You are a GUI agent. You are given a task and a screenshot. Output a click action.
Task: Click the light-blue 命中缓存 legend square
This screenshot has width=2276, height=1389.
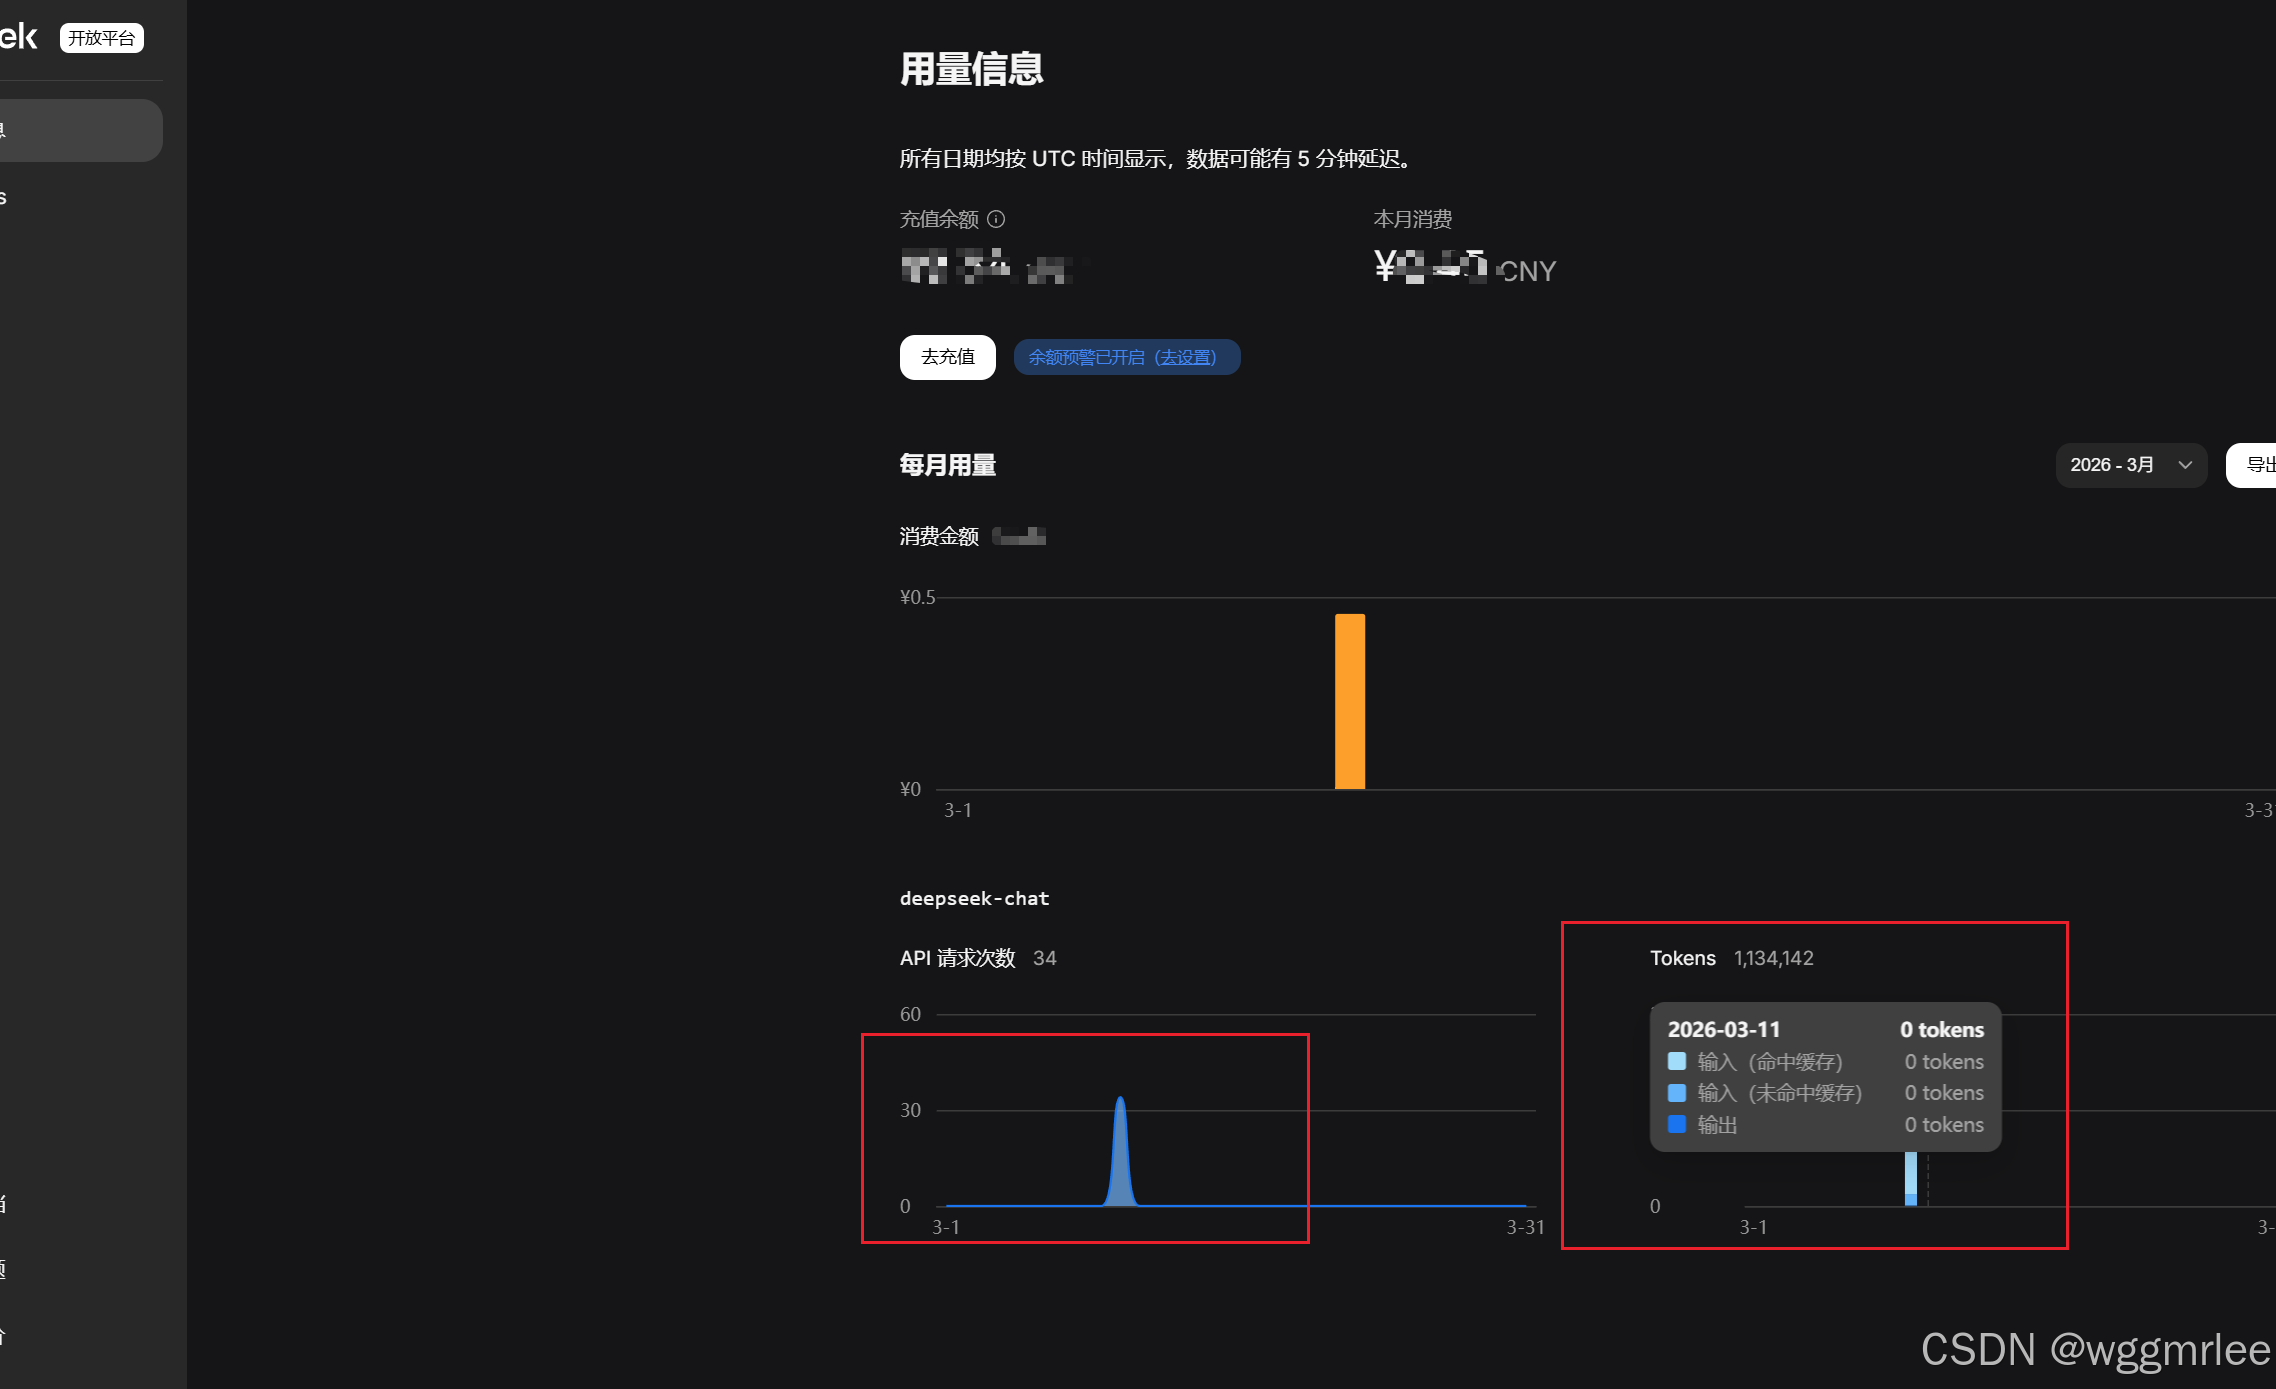1677,1061
